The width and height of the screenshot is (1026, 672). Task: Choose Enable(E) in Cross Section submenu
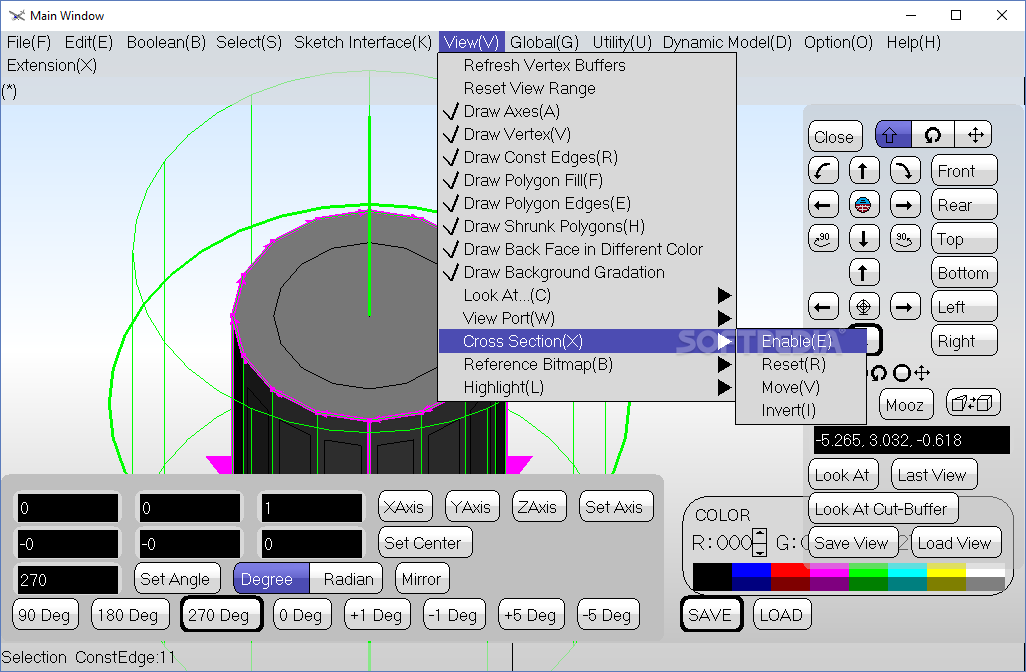(x=801, y=341)
